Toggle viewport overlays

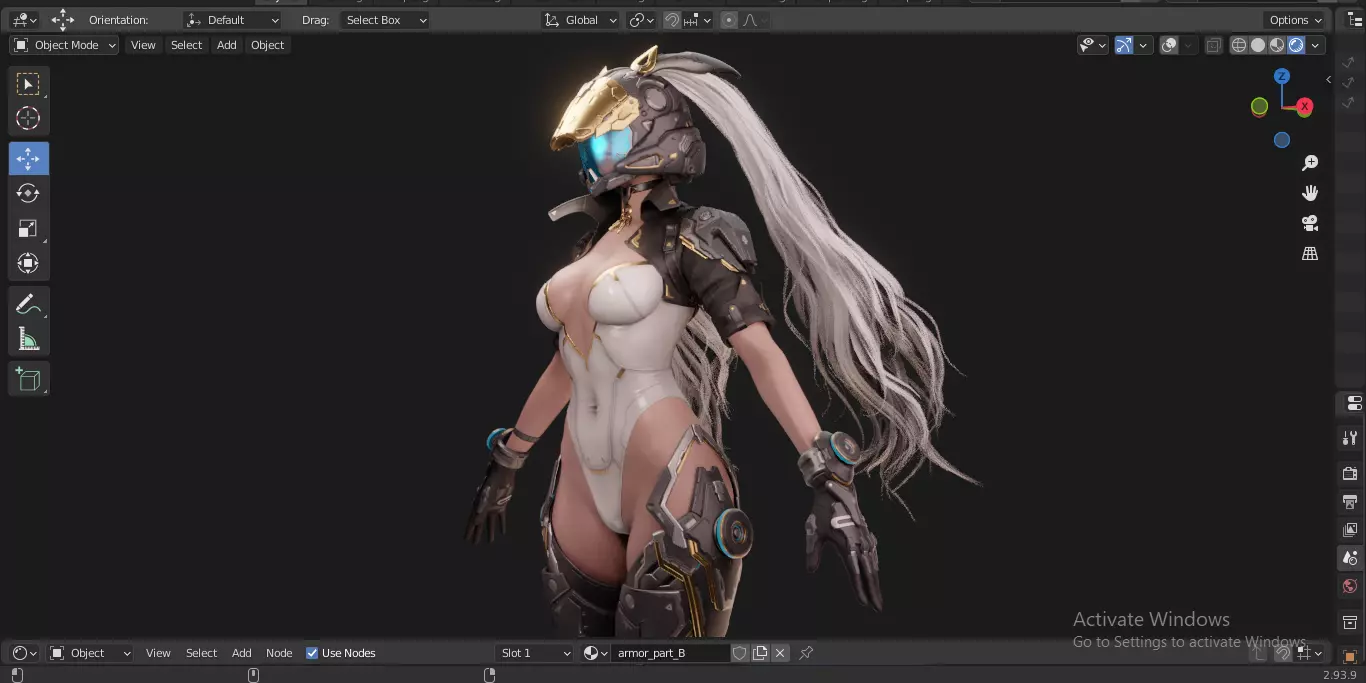point(1169,45)
